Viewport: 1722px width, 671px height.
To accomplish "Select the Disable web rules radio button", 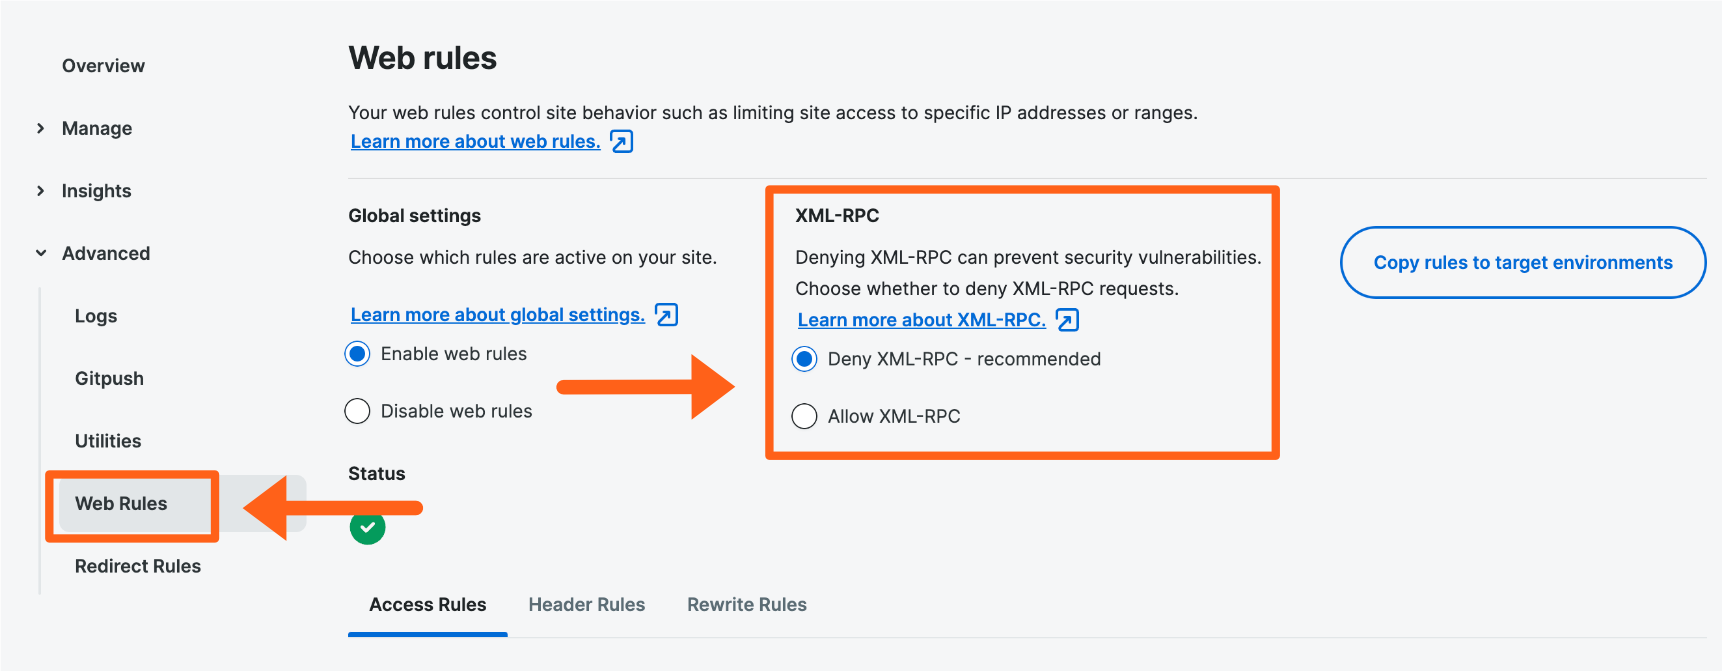I will point(357,410).
